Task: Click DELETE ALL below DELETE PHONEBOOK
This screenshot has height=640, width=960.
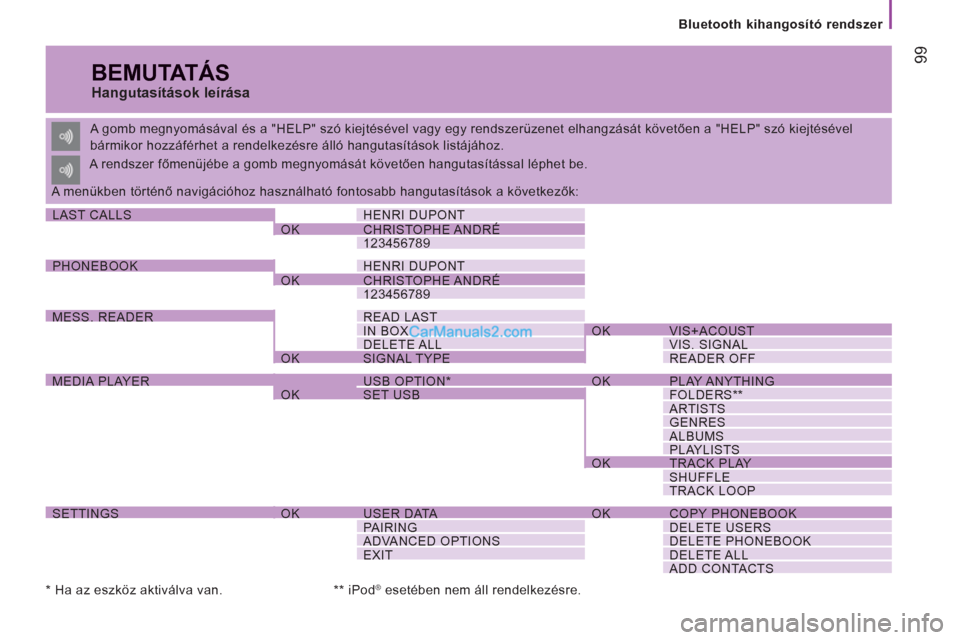Action: 777,555
